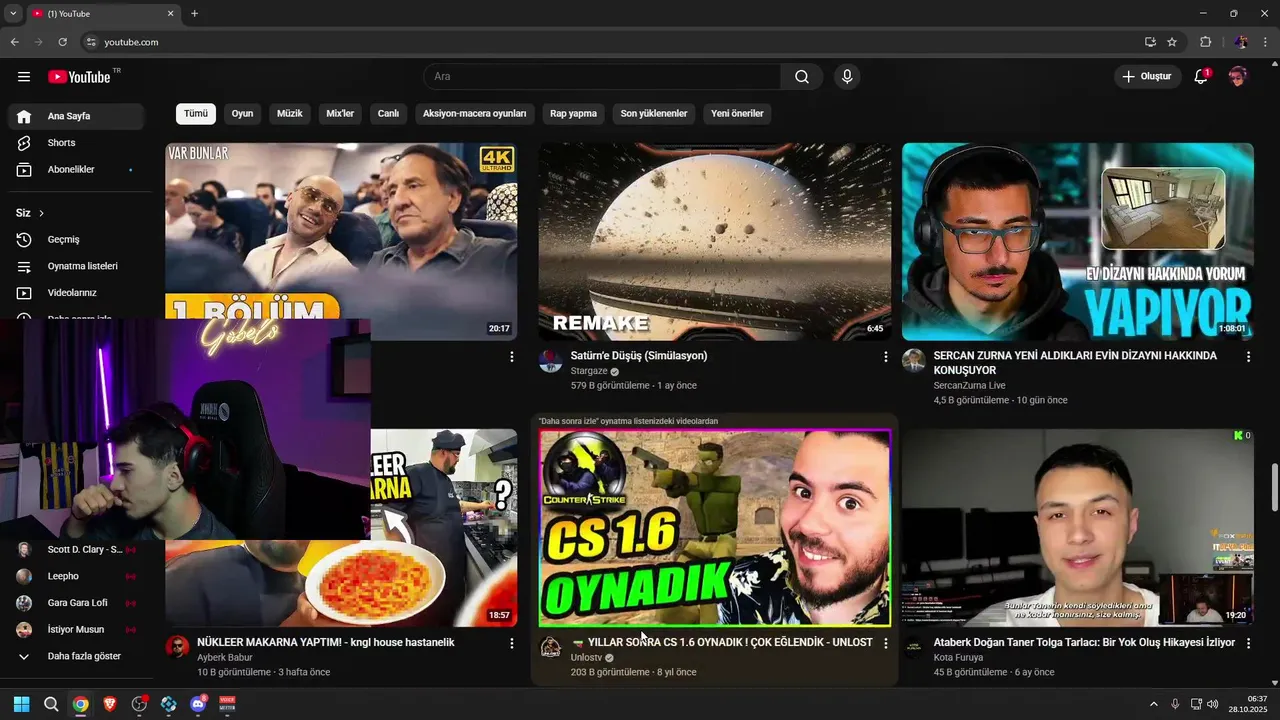Bookmark the page with star icon
This screenshot has width=1280, height=720.
[1172, 42]
